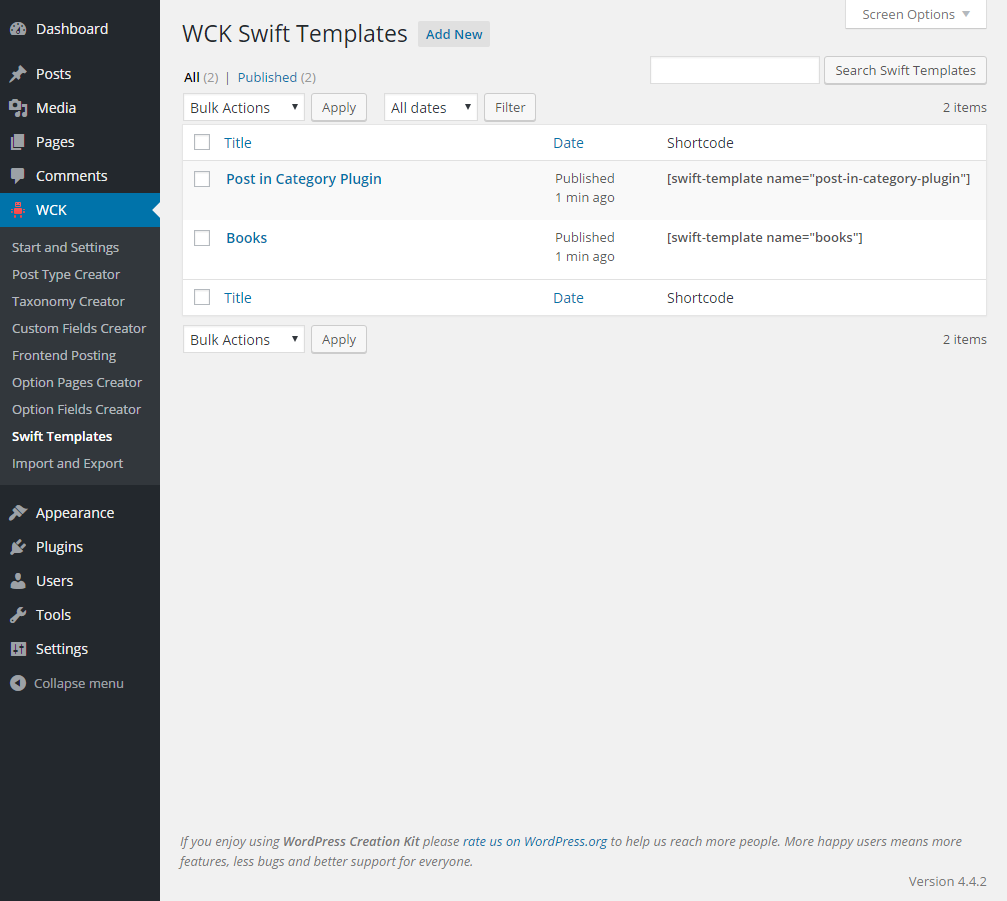Click the Comments speech bubble icon
The image size is (1007, 901).
(x=18, y=176)
